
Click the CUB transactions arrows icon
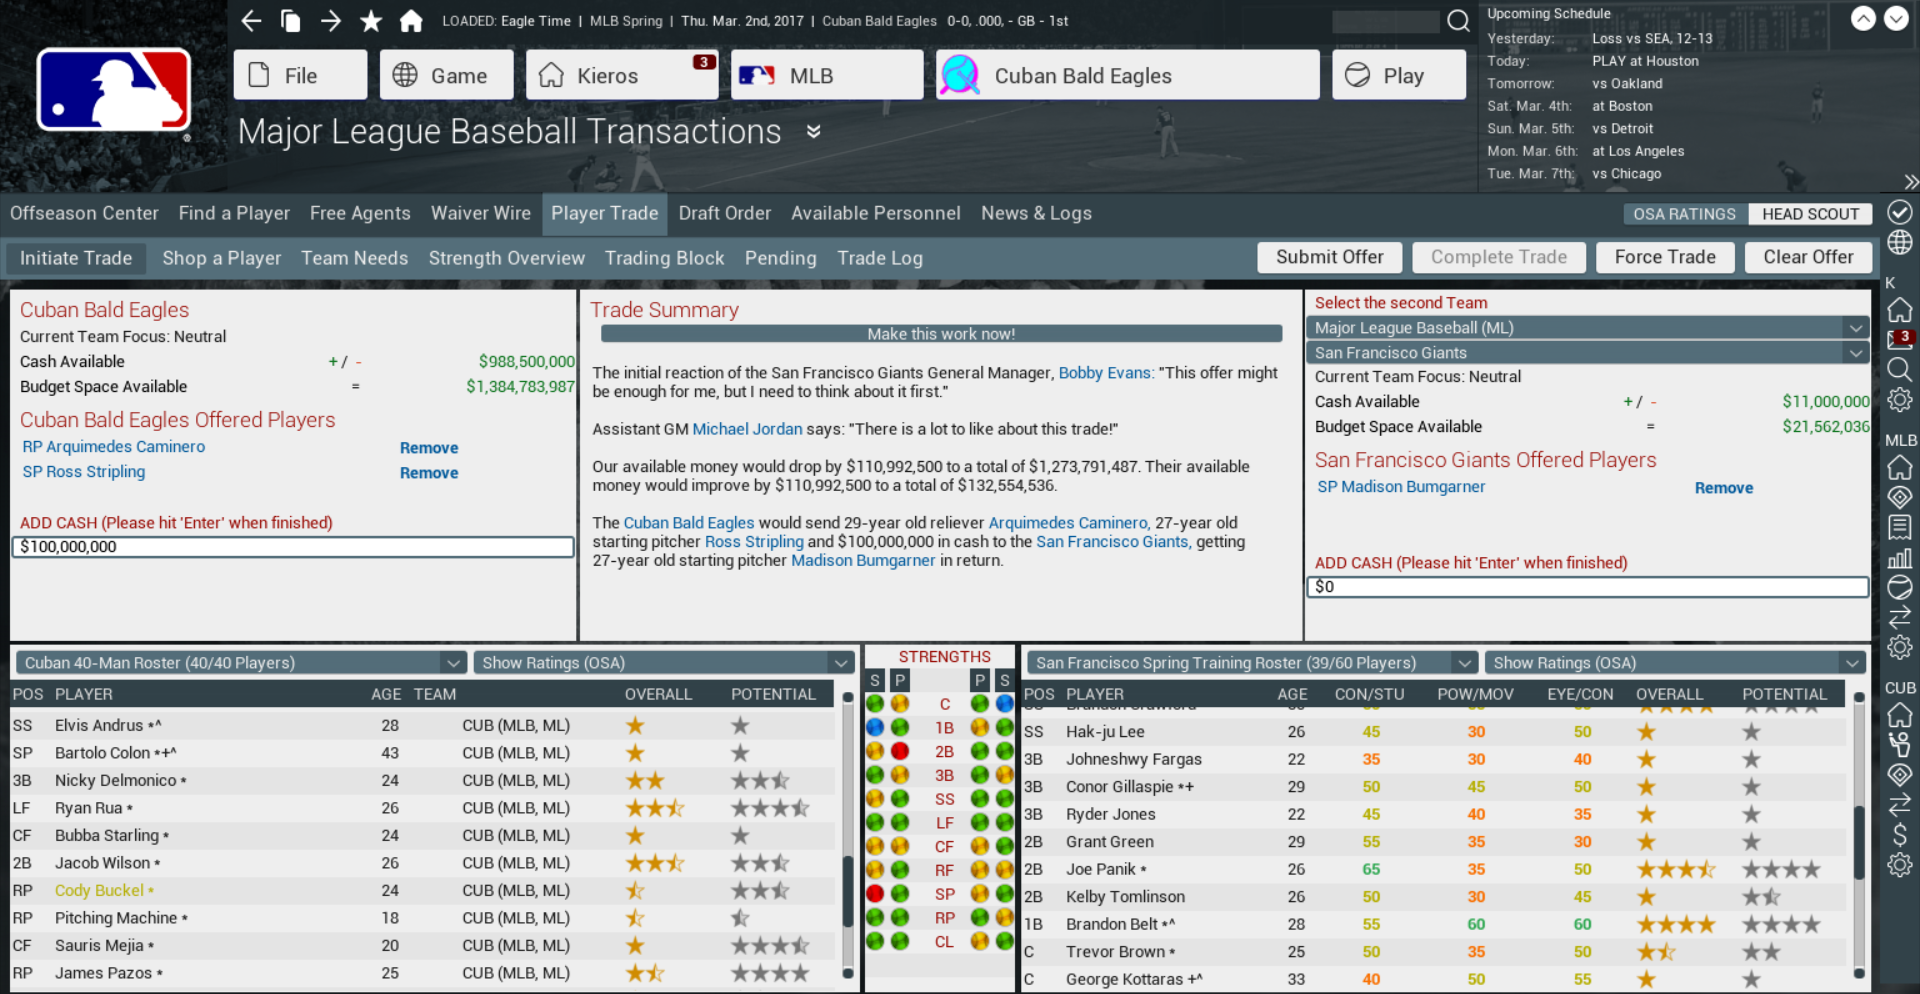click(x=1900, y=805)
